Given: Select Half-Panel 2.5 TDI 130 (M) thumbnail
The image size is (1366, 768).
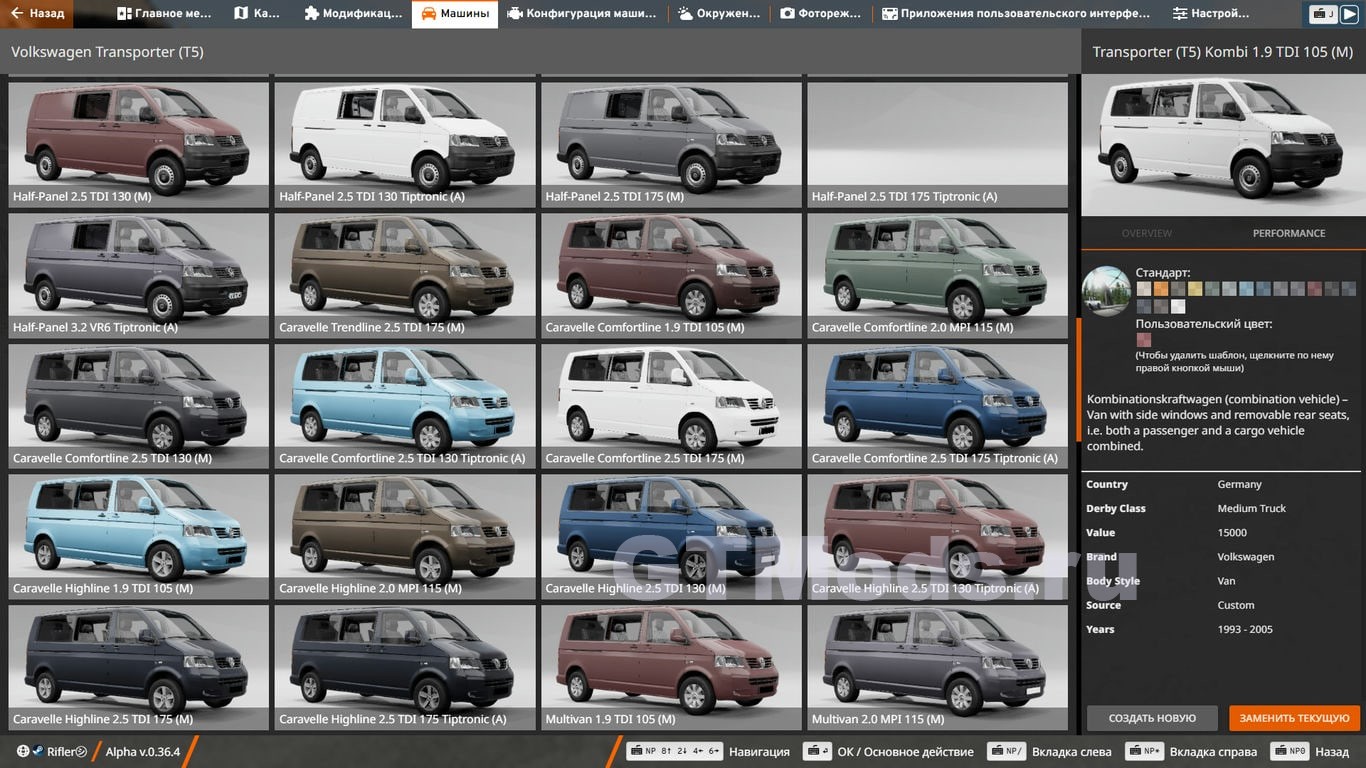Looking at the screenshot, I should click(x=139, y=144).
